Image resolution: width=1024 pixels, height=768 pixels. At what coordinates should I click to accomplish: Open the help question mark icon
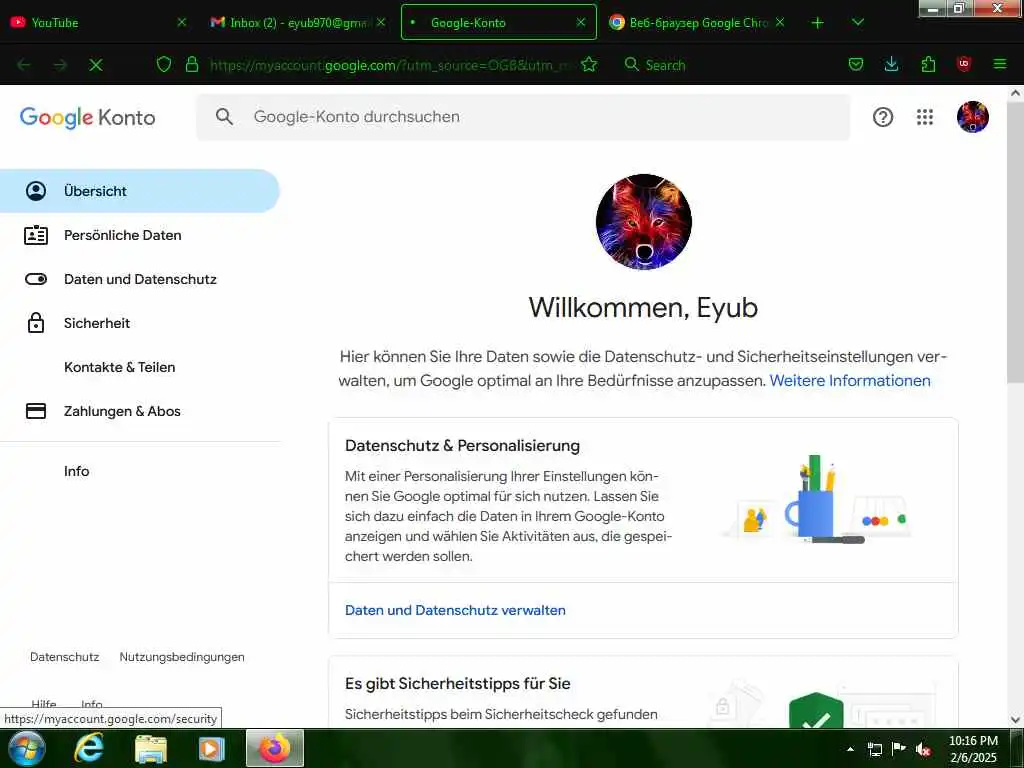pyautogui.click(x=883, y=117)
